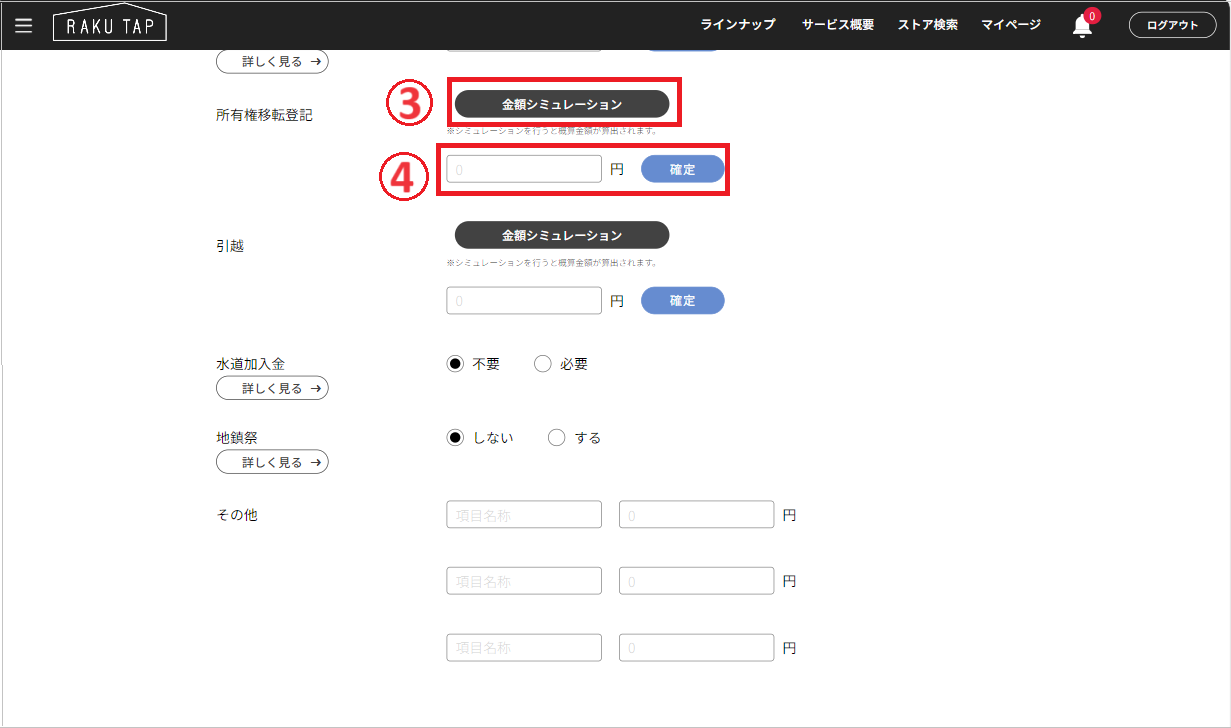Screen dimensions: 1231x728
Task: Click 詳しく見る above 所有権移転登記
Action: 272,62
